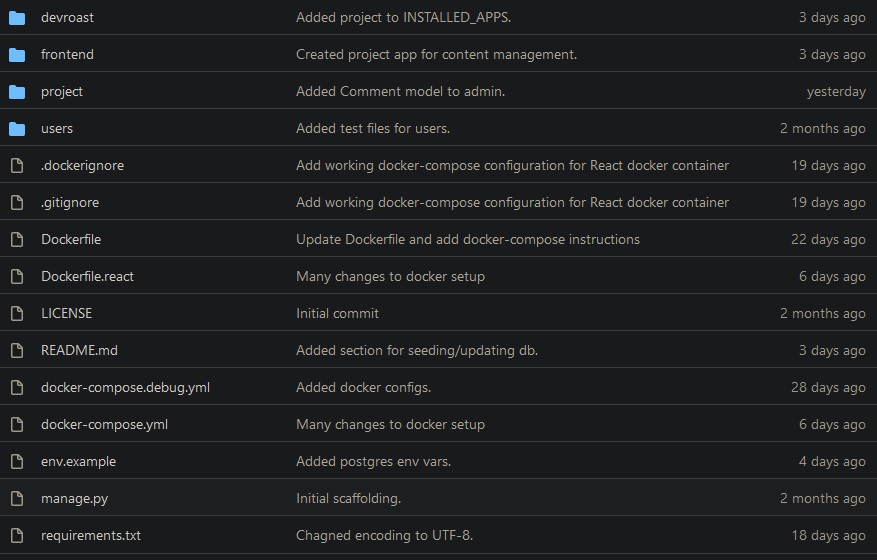The height and width of the screenshot is (560, 877).
Task: Click the LICENSE file icon
Action: [x=17, y=314]
